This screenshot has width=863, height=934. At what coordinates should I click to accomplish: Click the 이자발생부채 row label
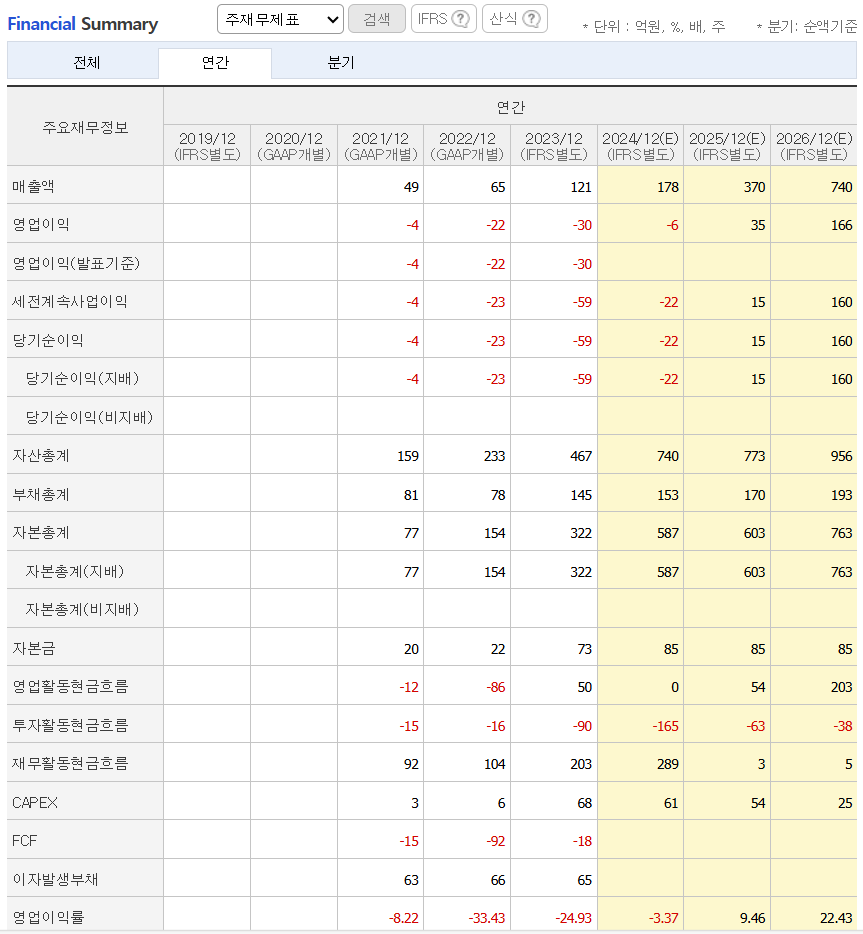(x=55, y=879)
